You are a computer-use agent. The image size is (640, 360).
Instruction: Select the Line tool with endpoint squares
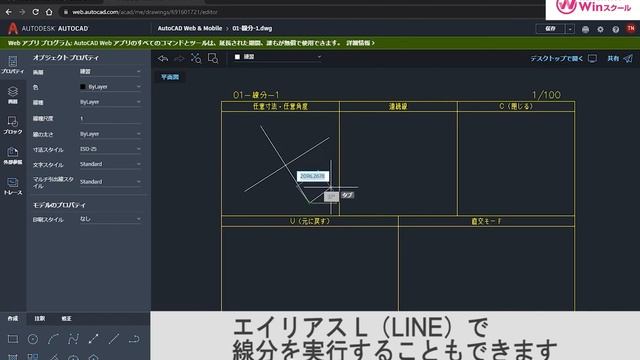[x=93, y=339]
